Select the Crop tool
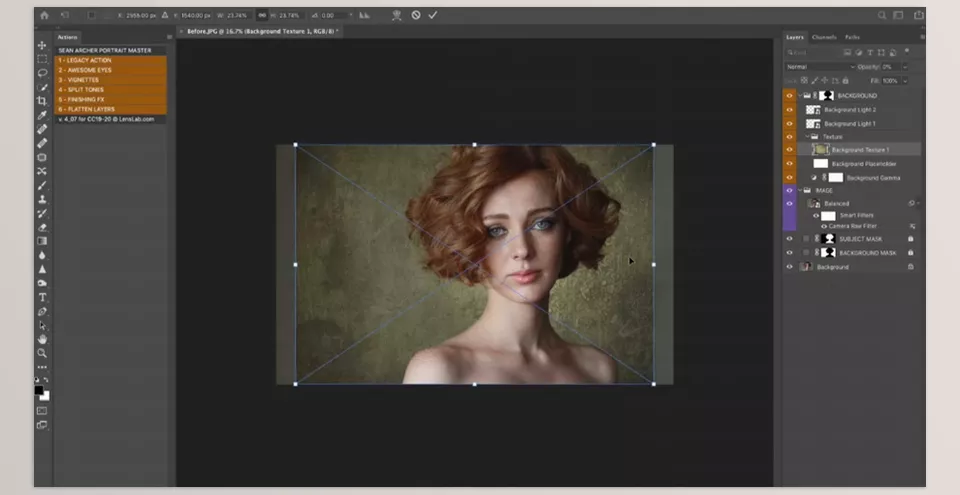960x495 pixels. click(42, 101)
